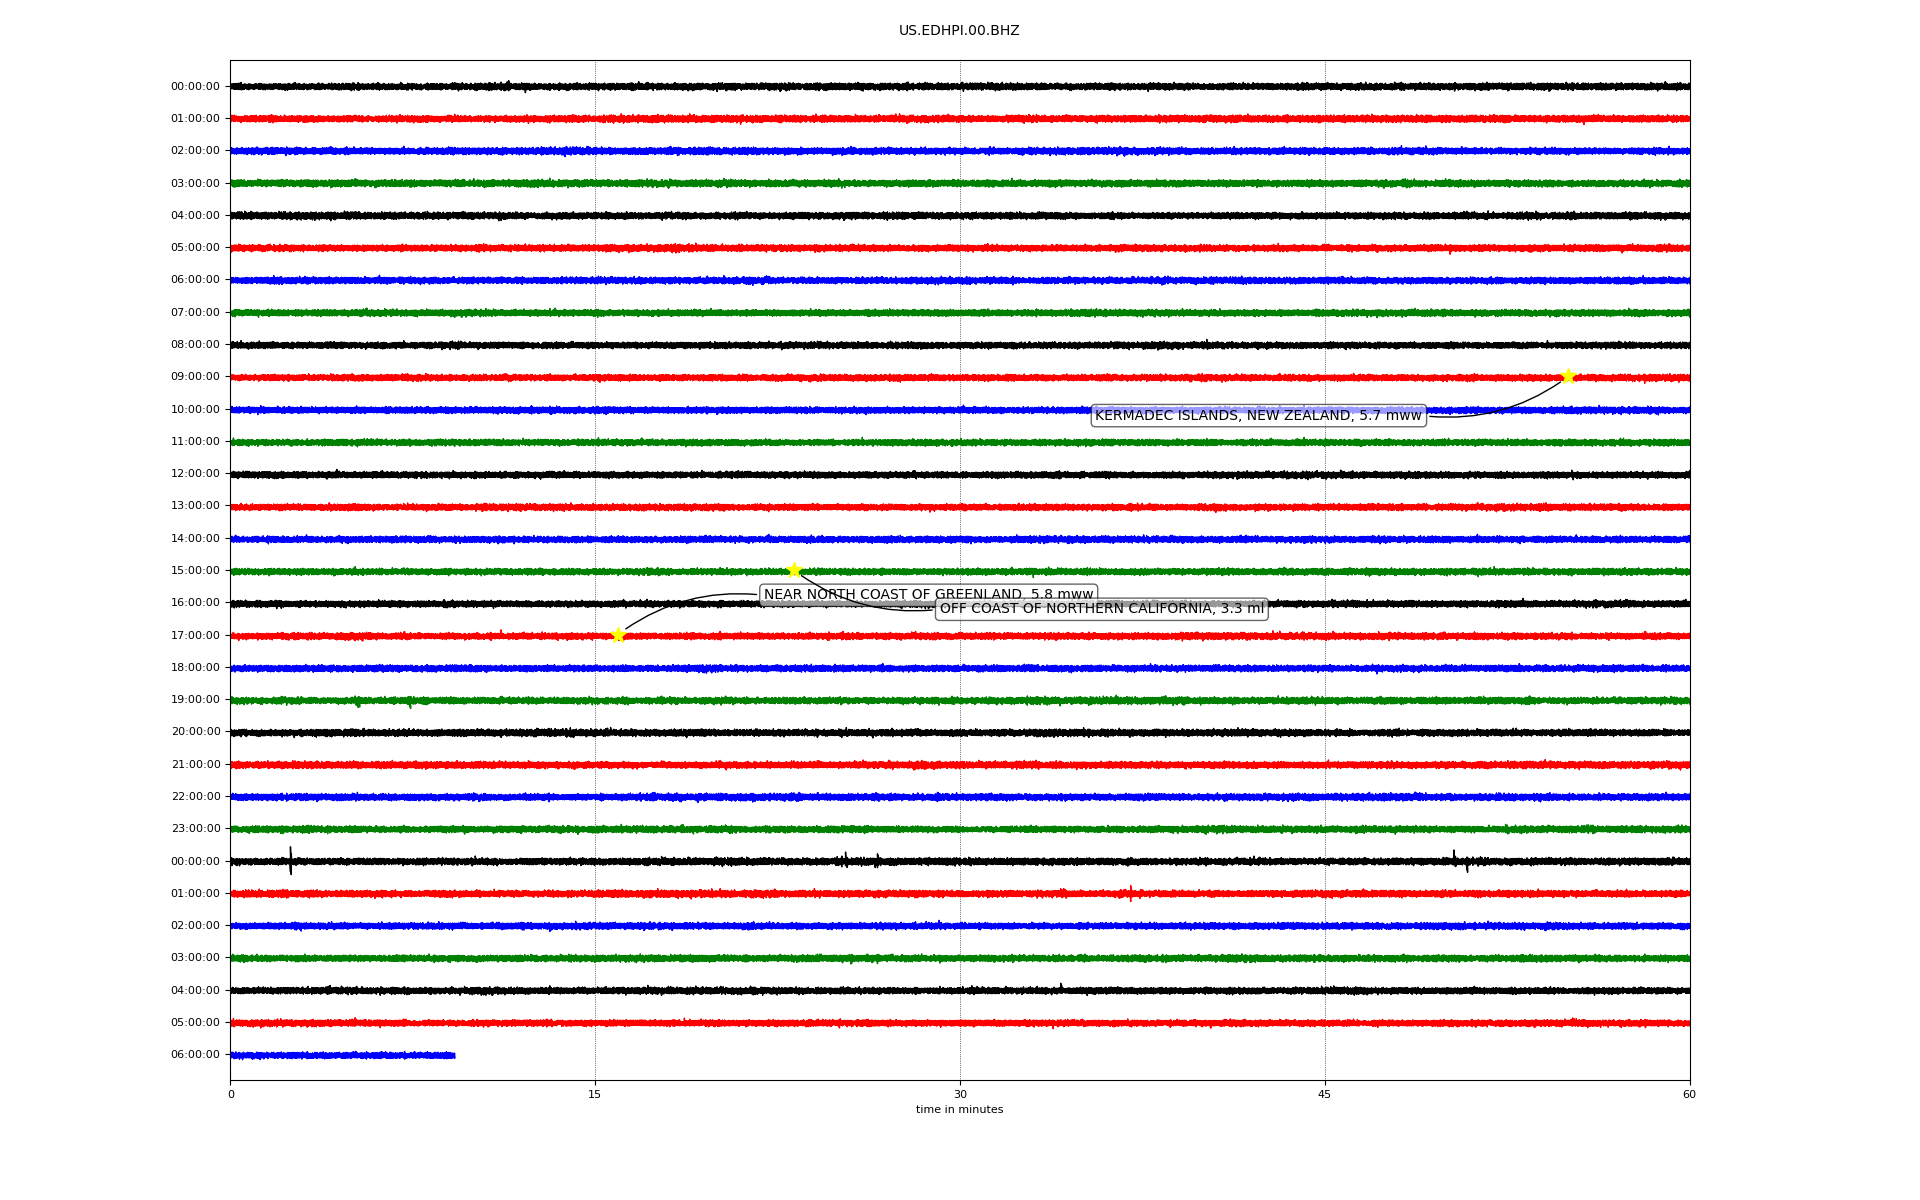
Task: Click the 'time in minutes' axis label
Action: pos(959,1110)
